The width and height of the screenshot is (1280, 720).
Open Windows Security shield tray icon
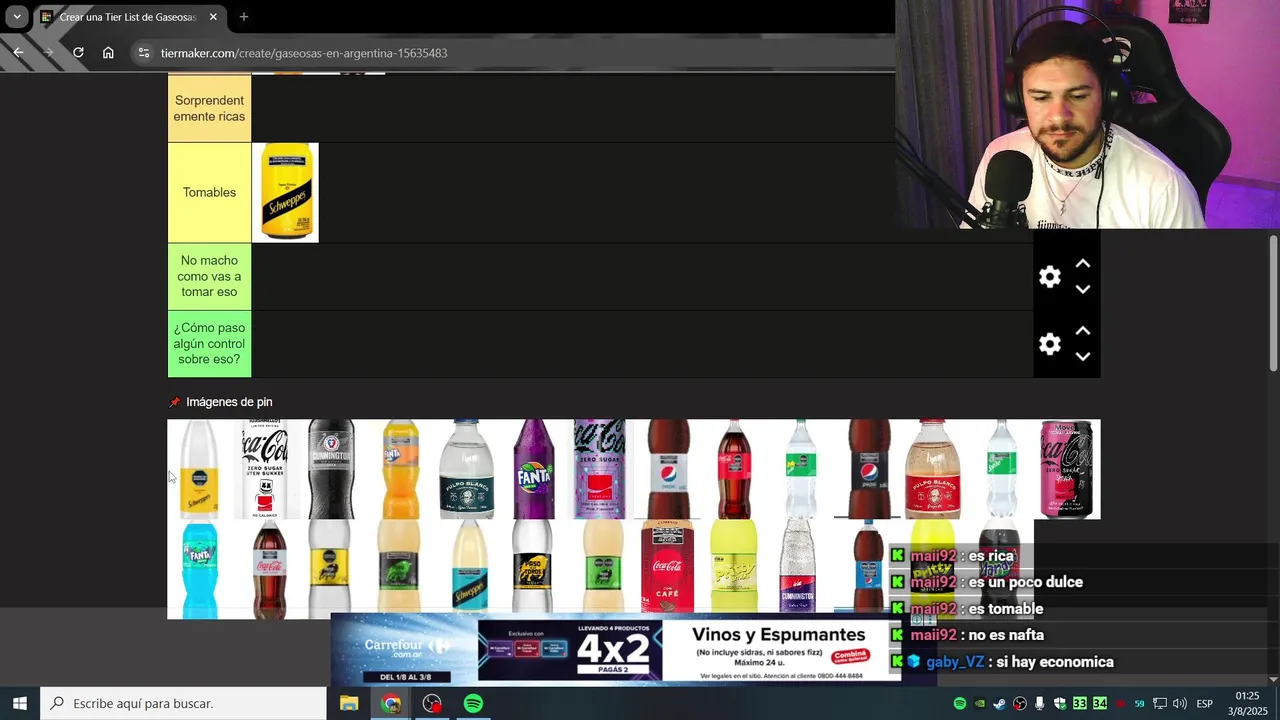[x=1060, y=704]
